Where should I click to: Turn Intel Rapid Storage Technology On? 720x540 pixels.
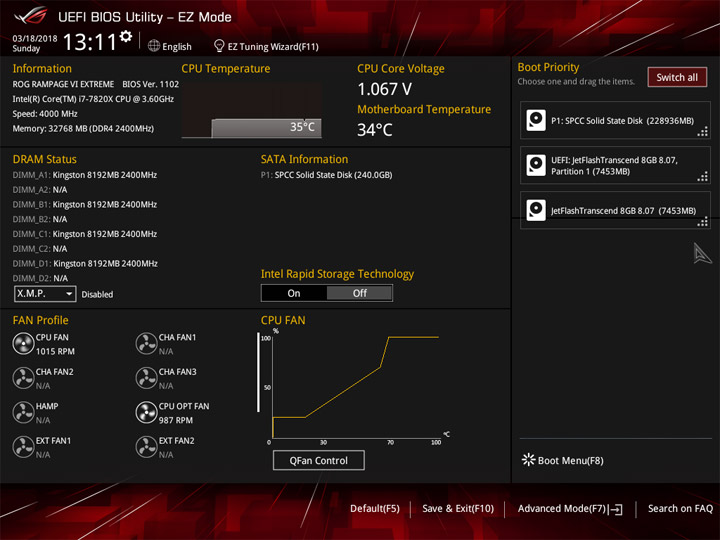click(x=294, y=293)
